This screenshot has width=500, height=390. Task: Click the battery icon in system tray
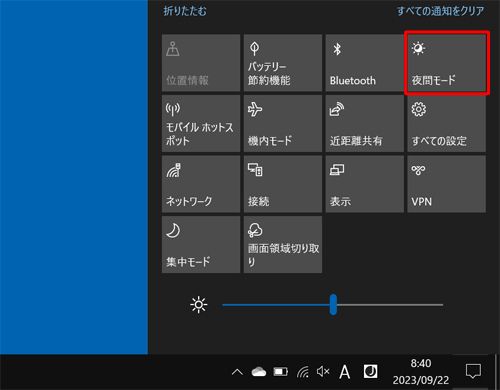click(x=281, y=372)
